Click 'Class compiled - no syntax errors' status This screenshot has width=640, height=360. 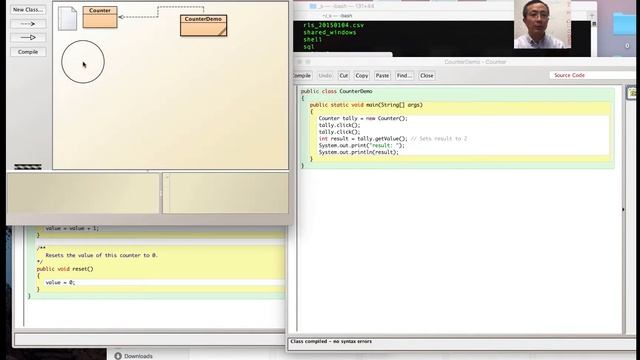(x=331, y=341)
